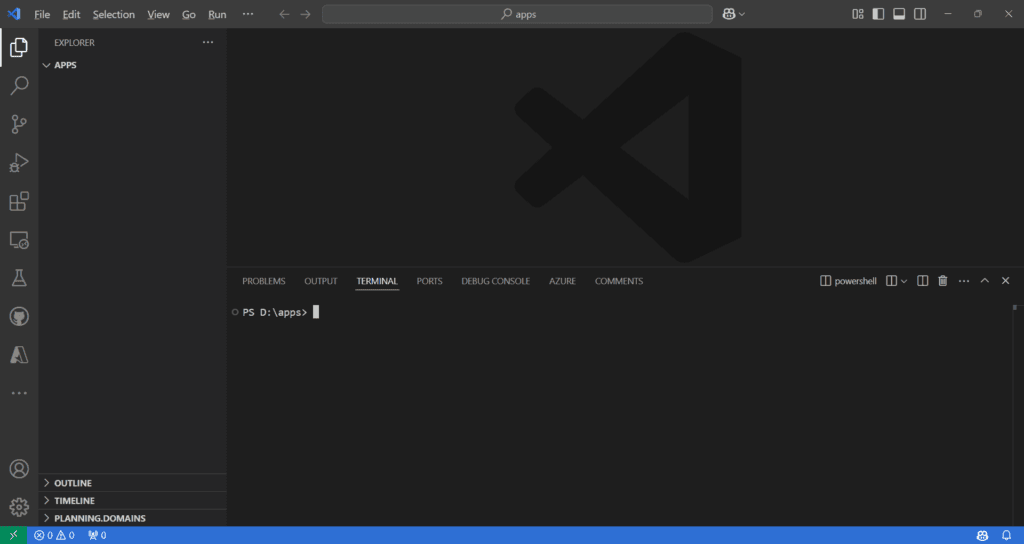The image size is (1024, 544).
Task: Open the Run and Debug view
Action: (x=19, y=163)
